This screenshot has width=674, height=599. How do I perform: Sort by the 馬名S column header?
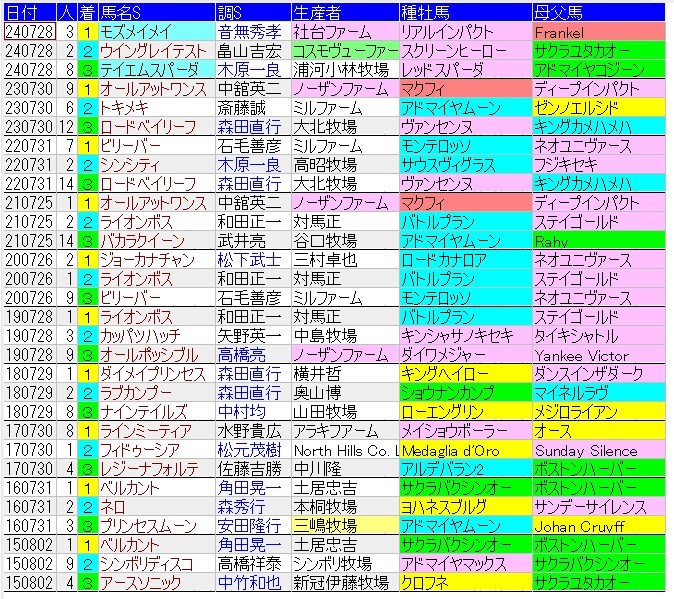[157, 13]
